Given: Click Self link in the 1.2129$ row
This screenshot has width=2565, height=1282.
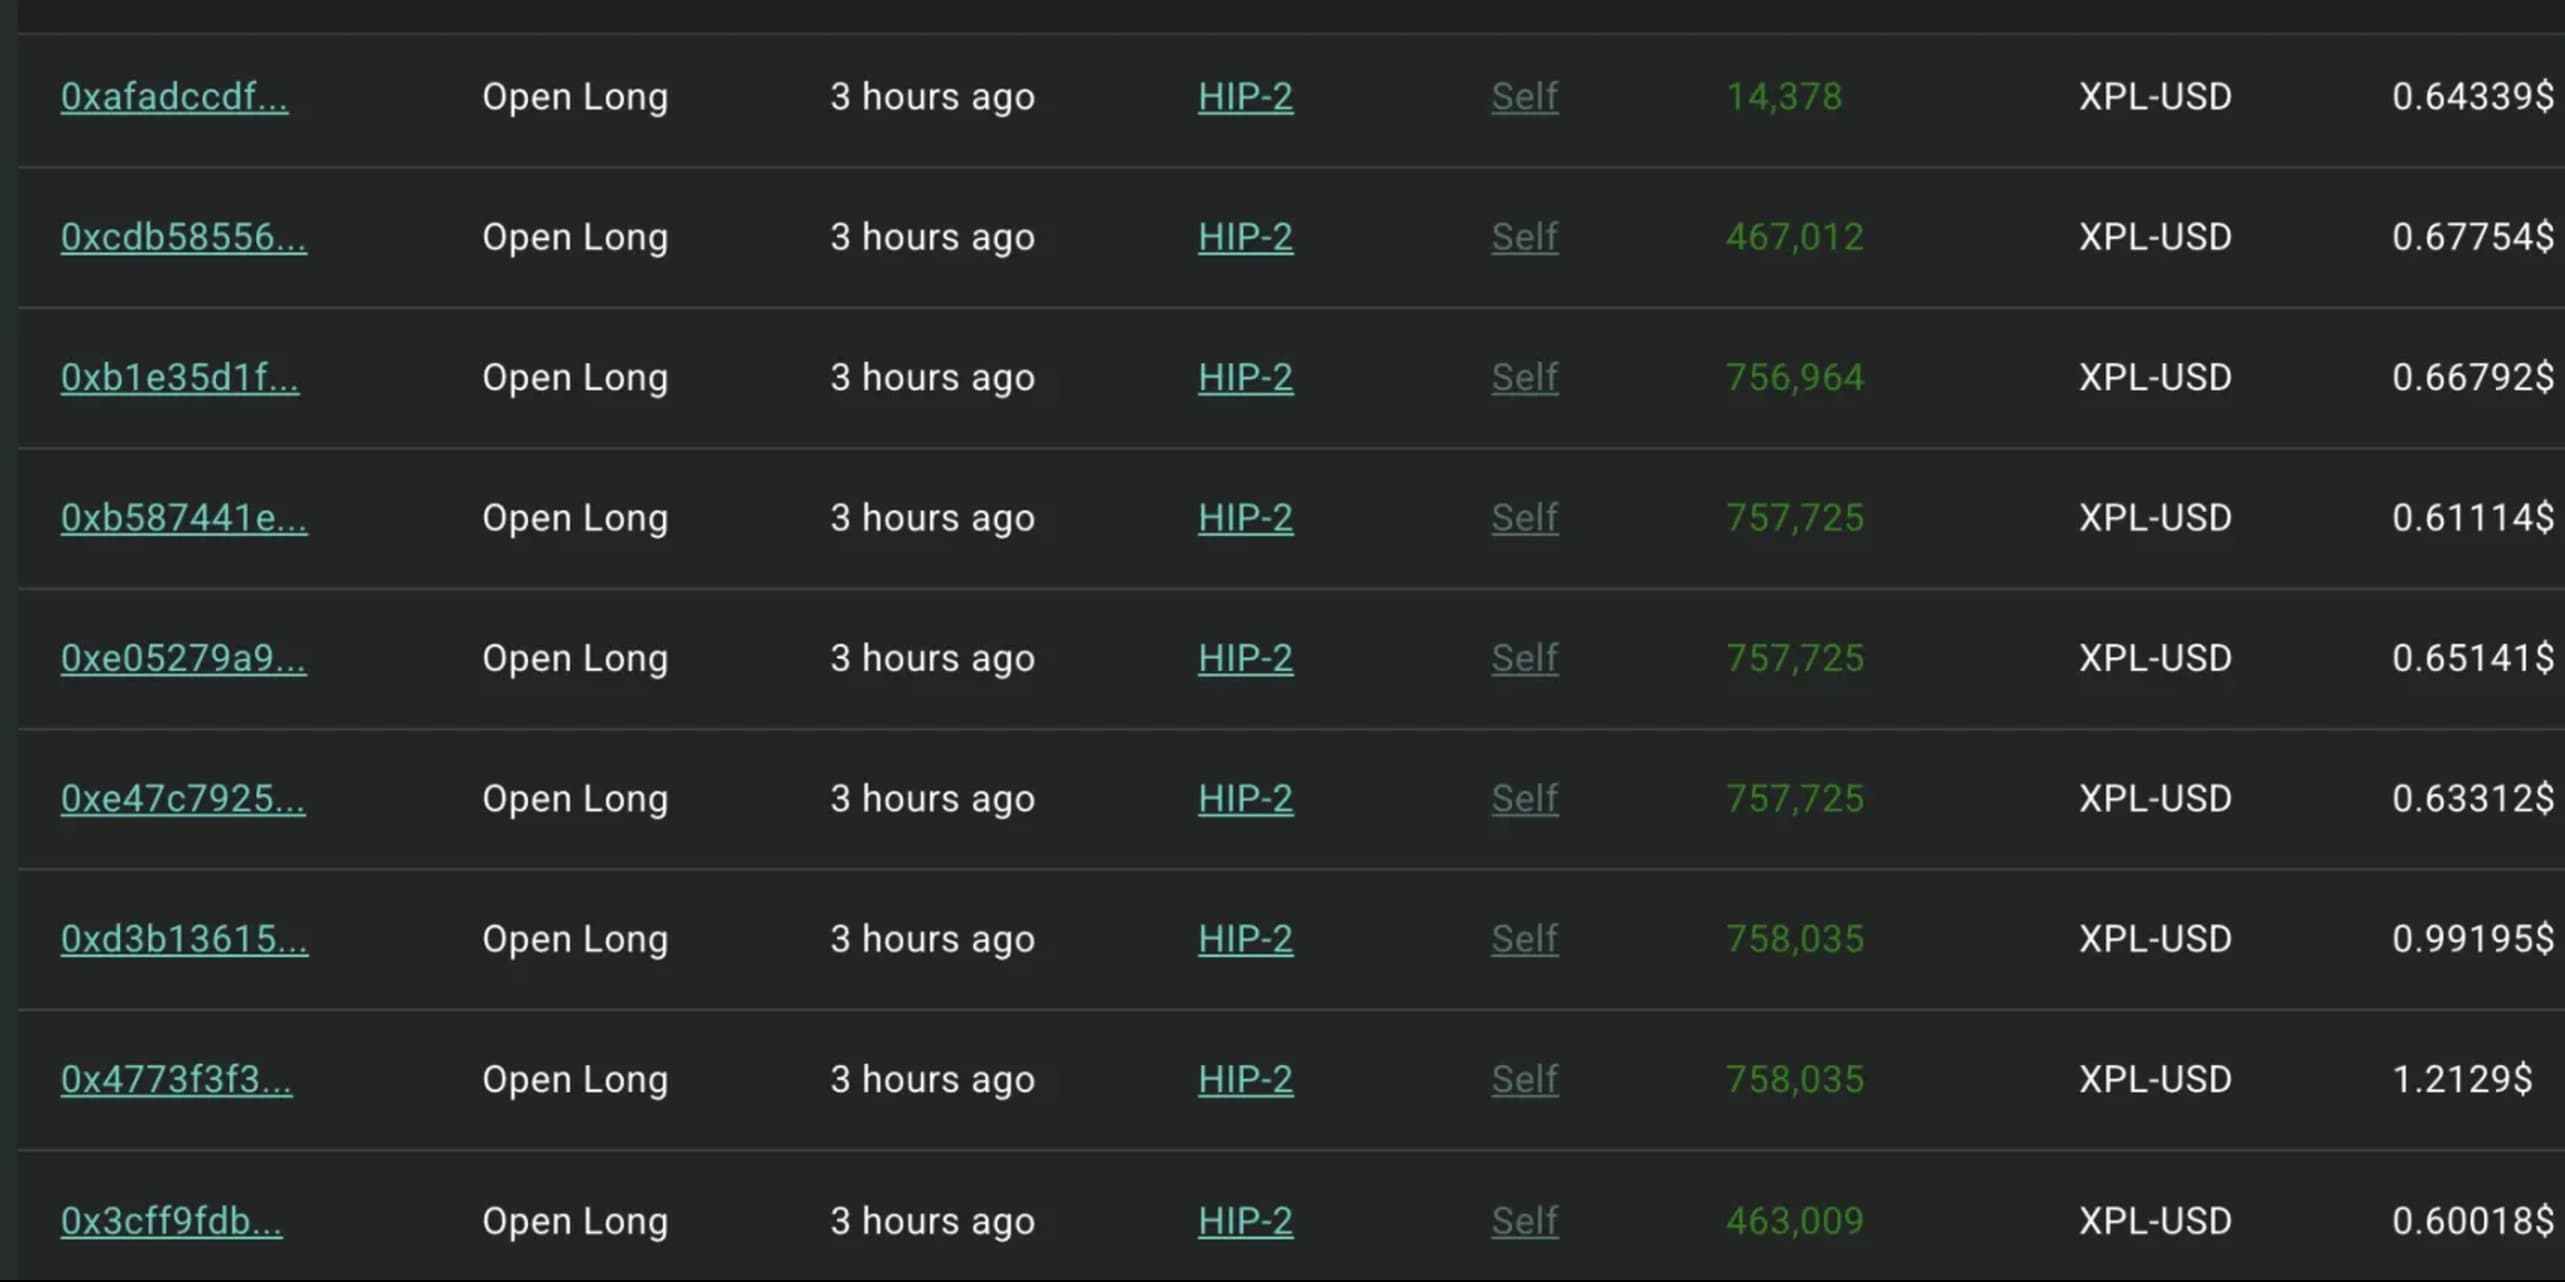Looking at the screenshot, I should click(x=1524, y=1080).
